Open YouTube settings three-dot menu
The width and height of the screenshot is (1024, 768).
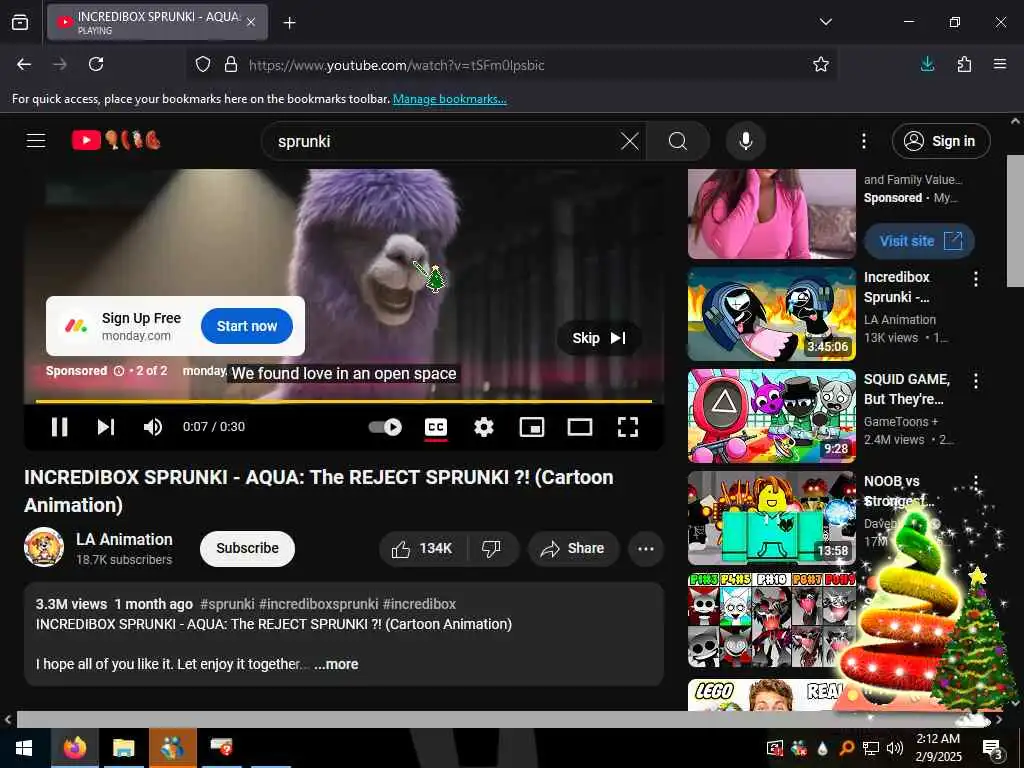coord(863,141)
